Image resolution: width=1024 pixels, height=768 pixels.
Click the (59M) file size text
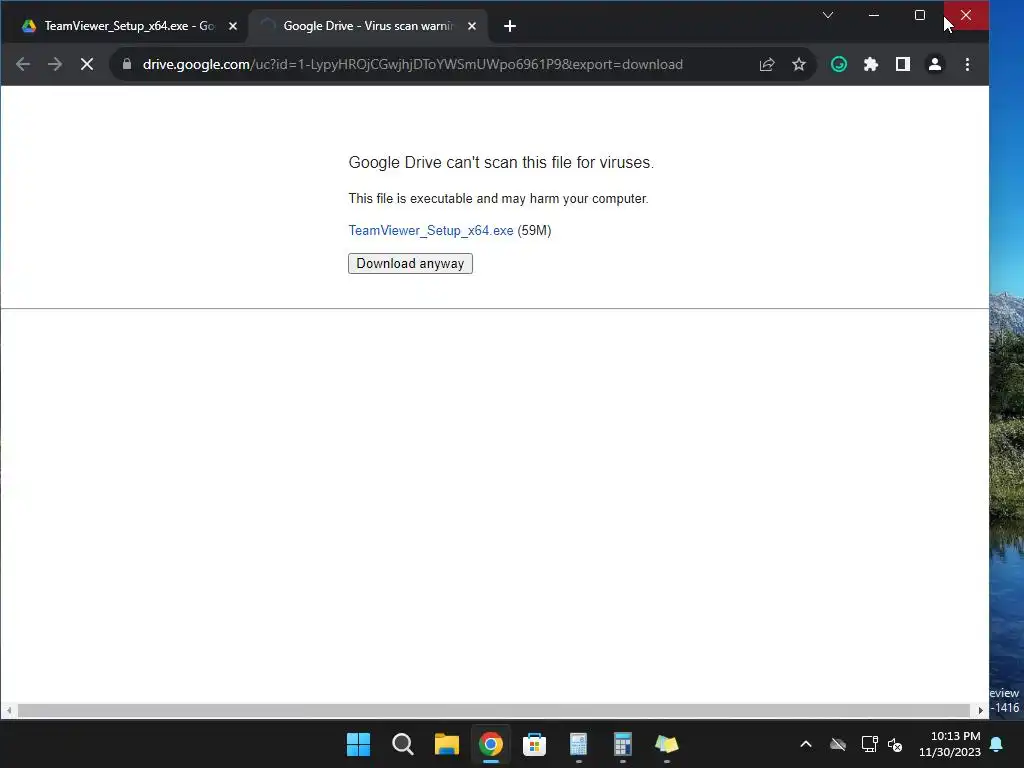[534, 231]
